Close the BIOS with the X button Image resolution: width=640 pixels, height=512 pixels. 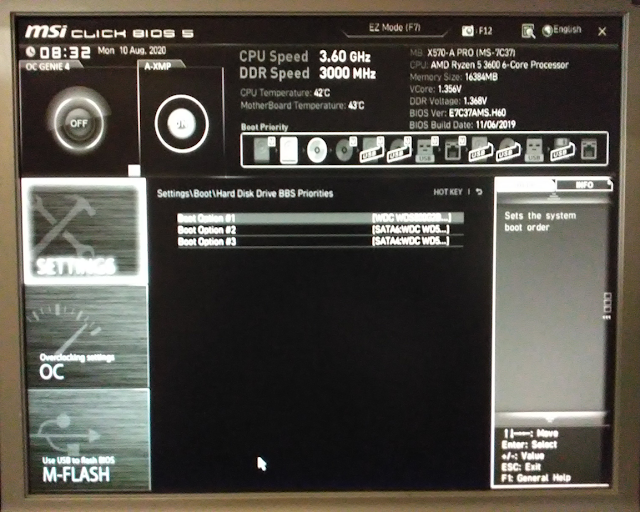pos(602,31)
